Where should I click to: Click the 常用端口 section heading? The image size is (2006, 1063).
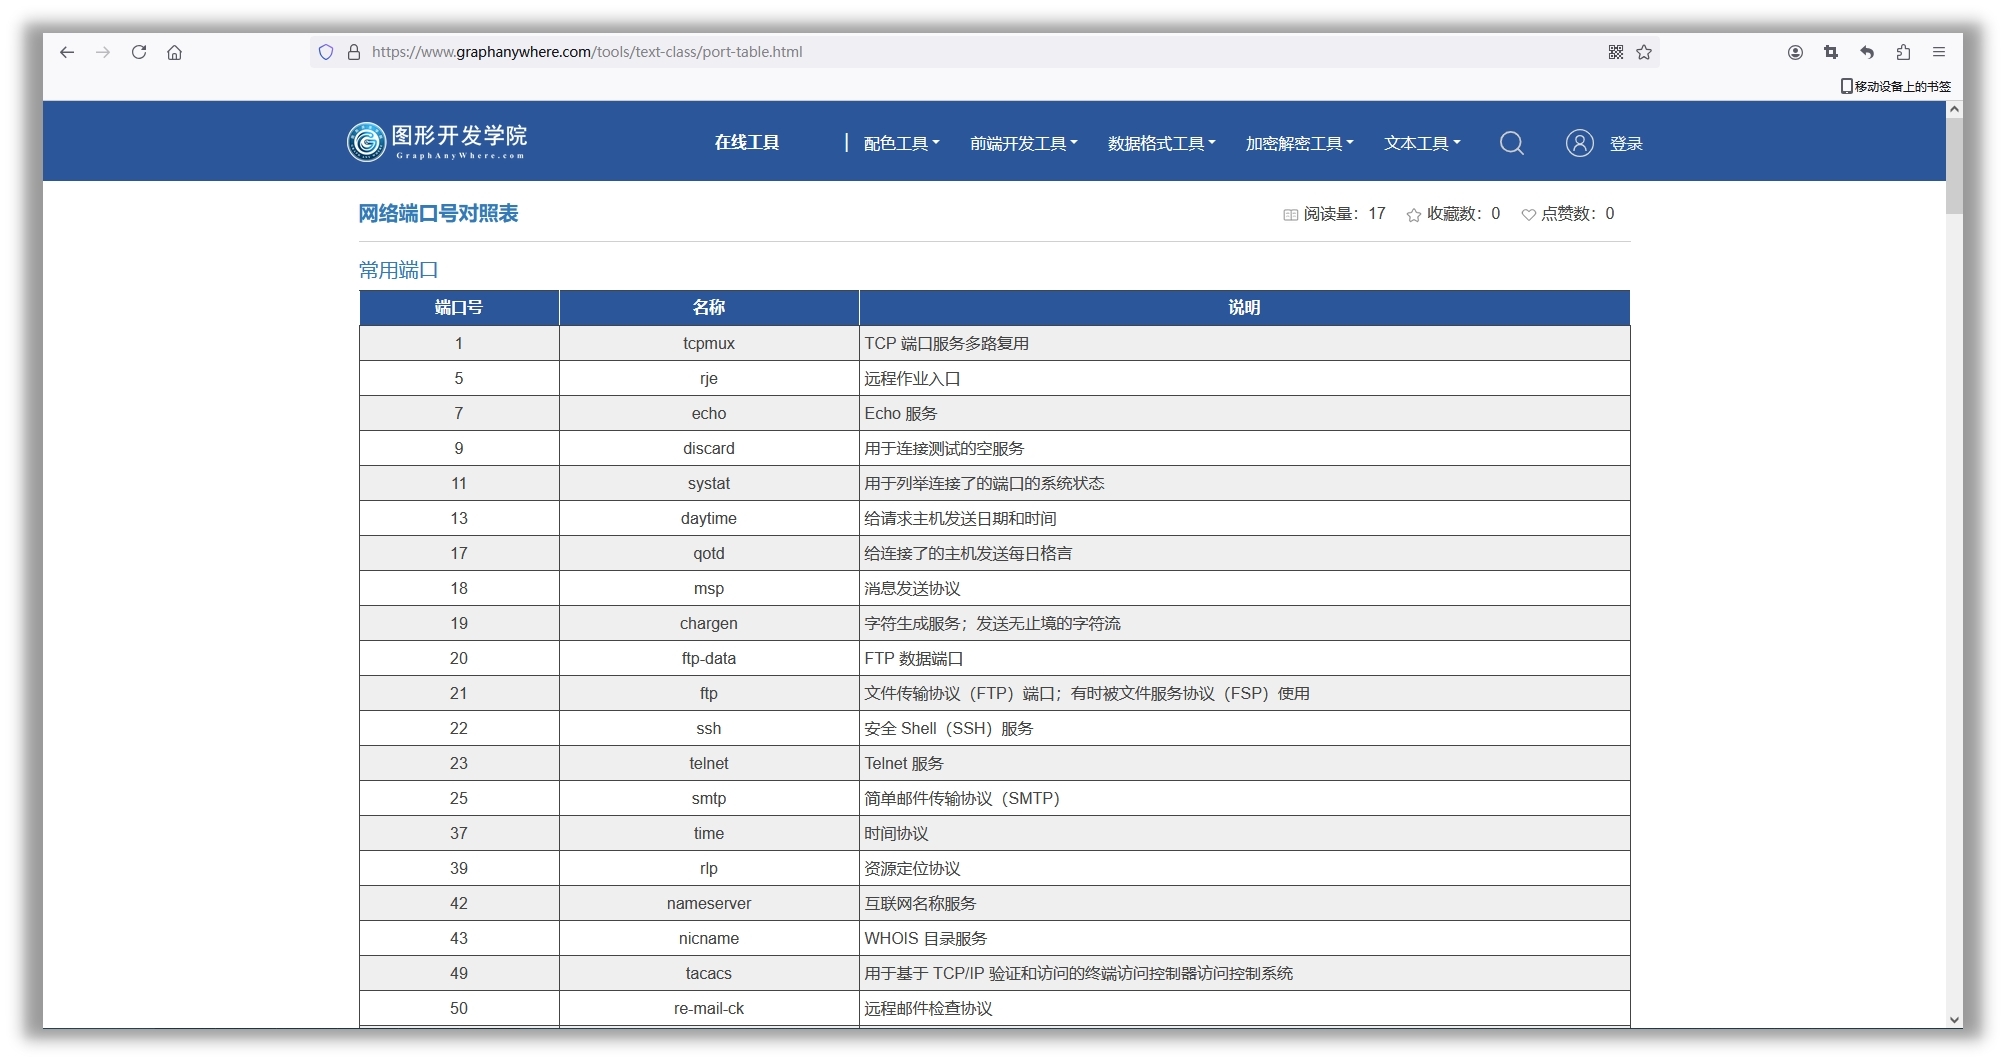click(x=398, y=270)
